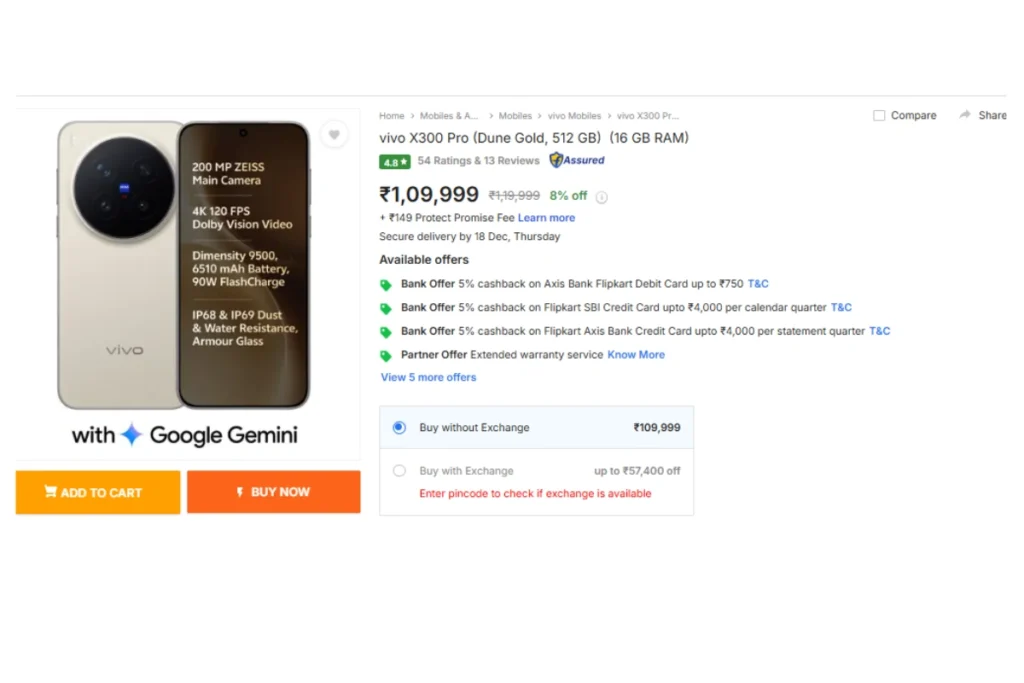Select Buy with Exchange radio button
Viewport: 1024px width, 683px height.
(x=400, y=471)
